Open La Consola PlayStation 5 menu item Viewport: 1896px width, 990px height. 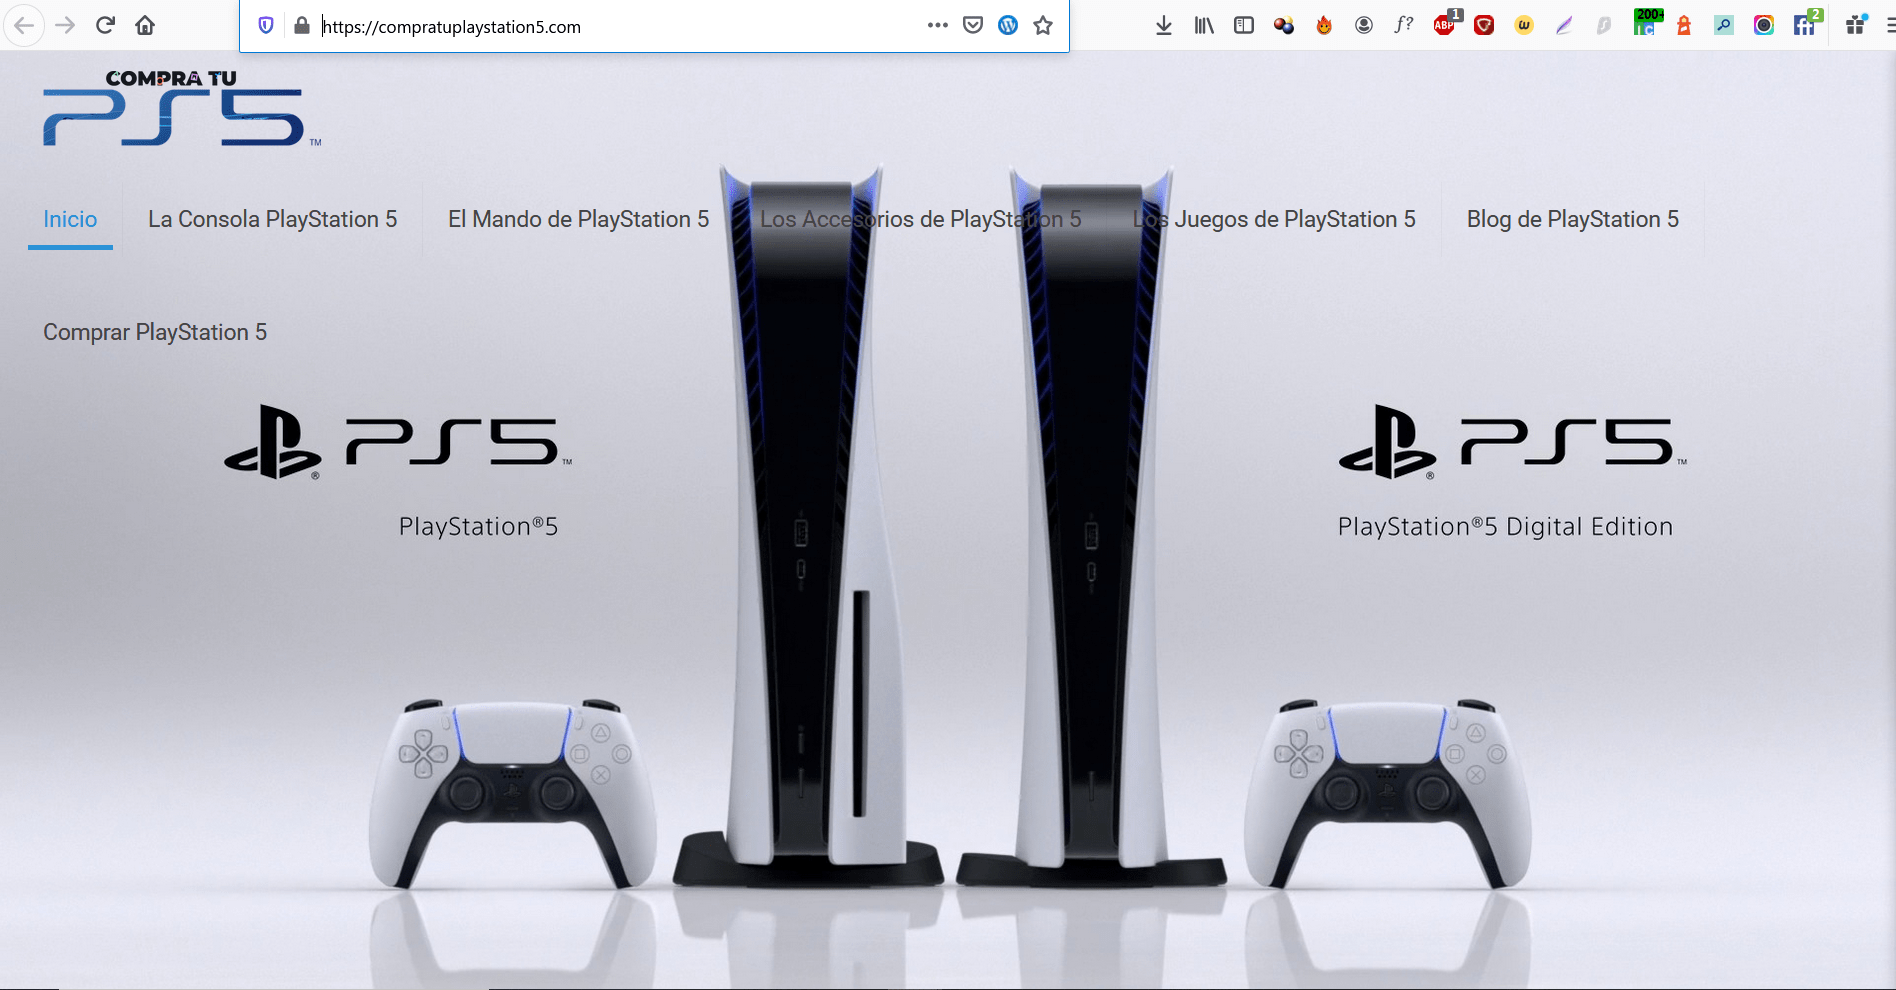pos(272,219)
